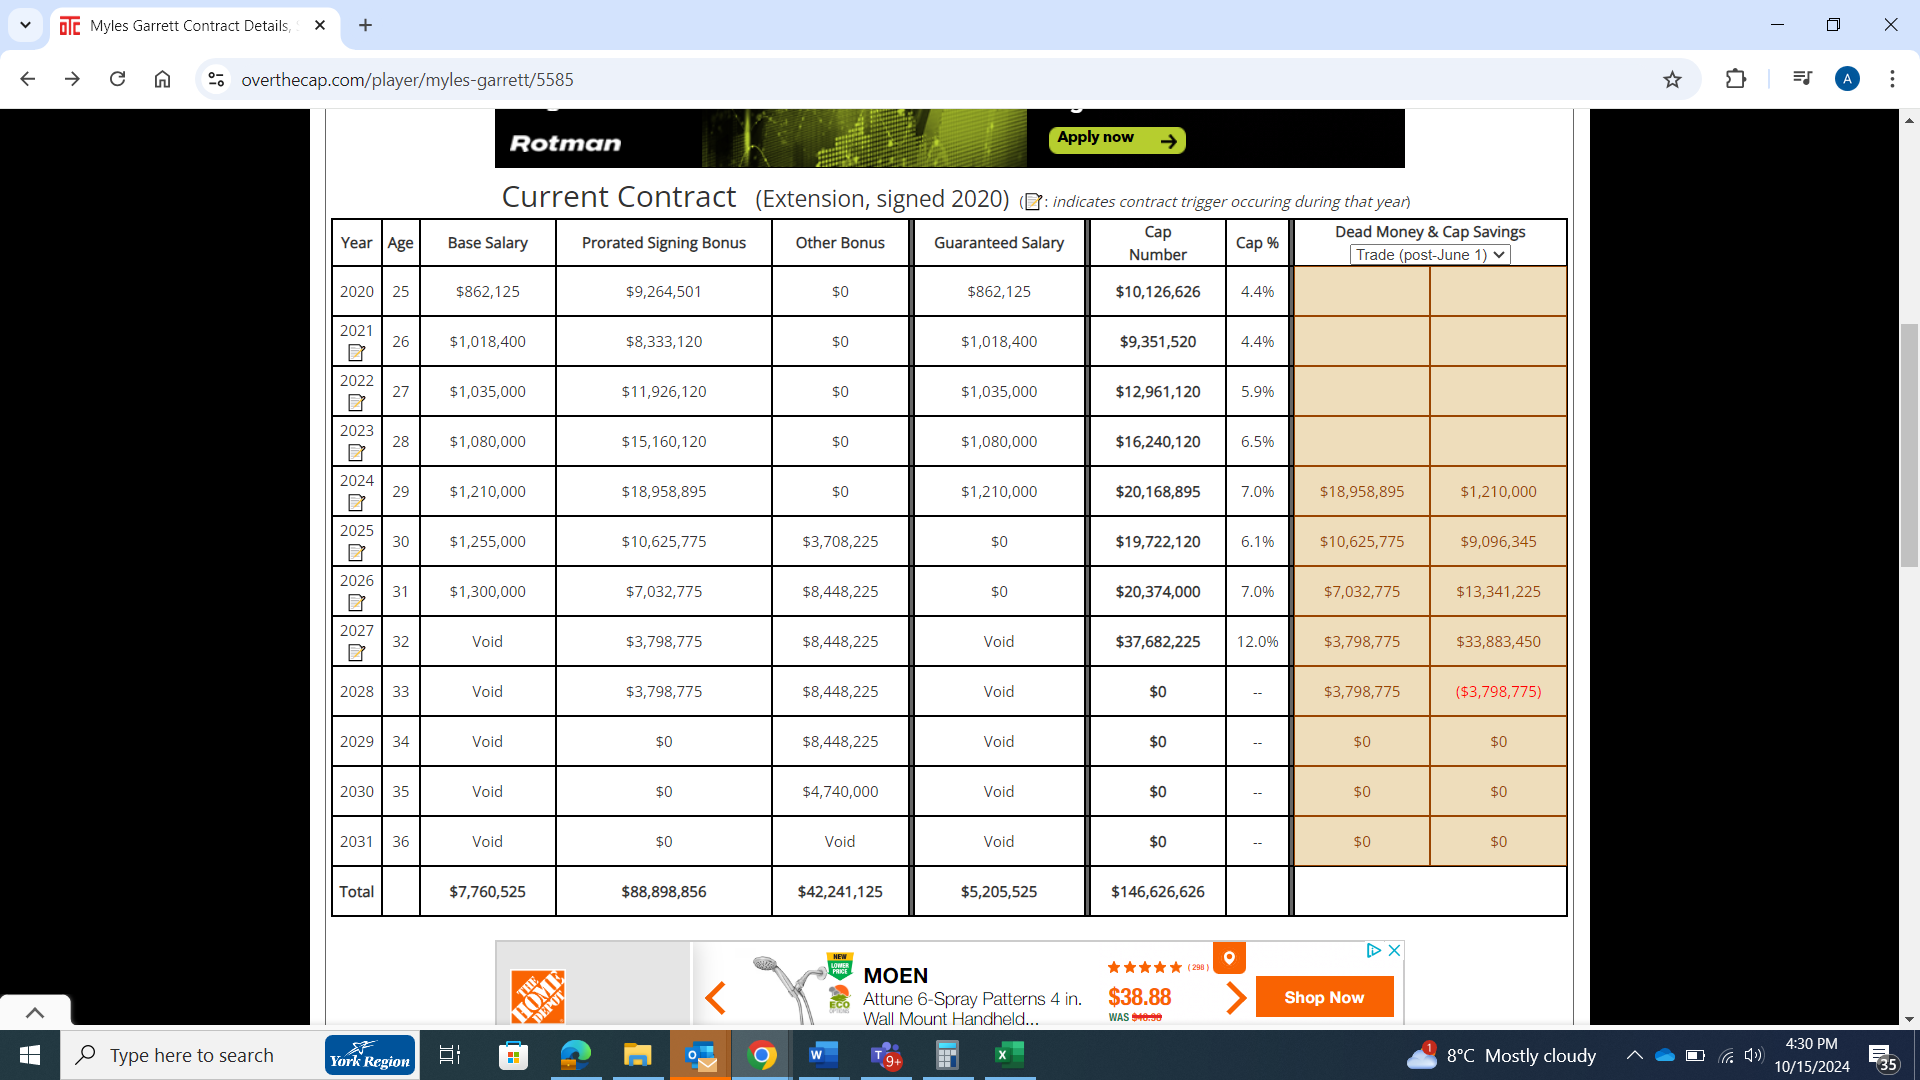This screenshot has width=1920, height=1080.
Task: Click the 2021 contract trigger note icon
Action: [356, 353]
